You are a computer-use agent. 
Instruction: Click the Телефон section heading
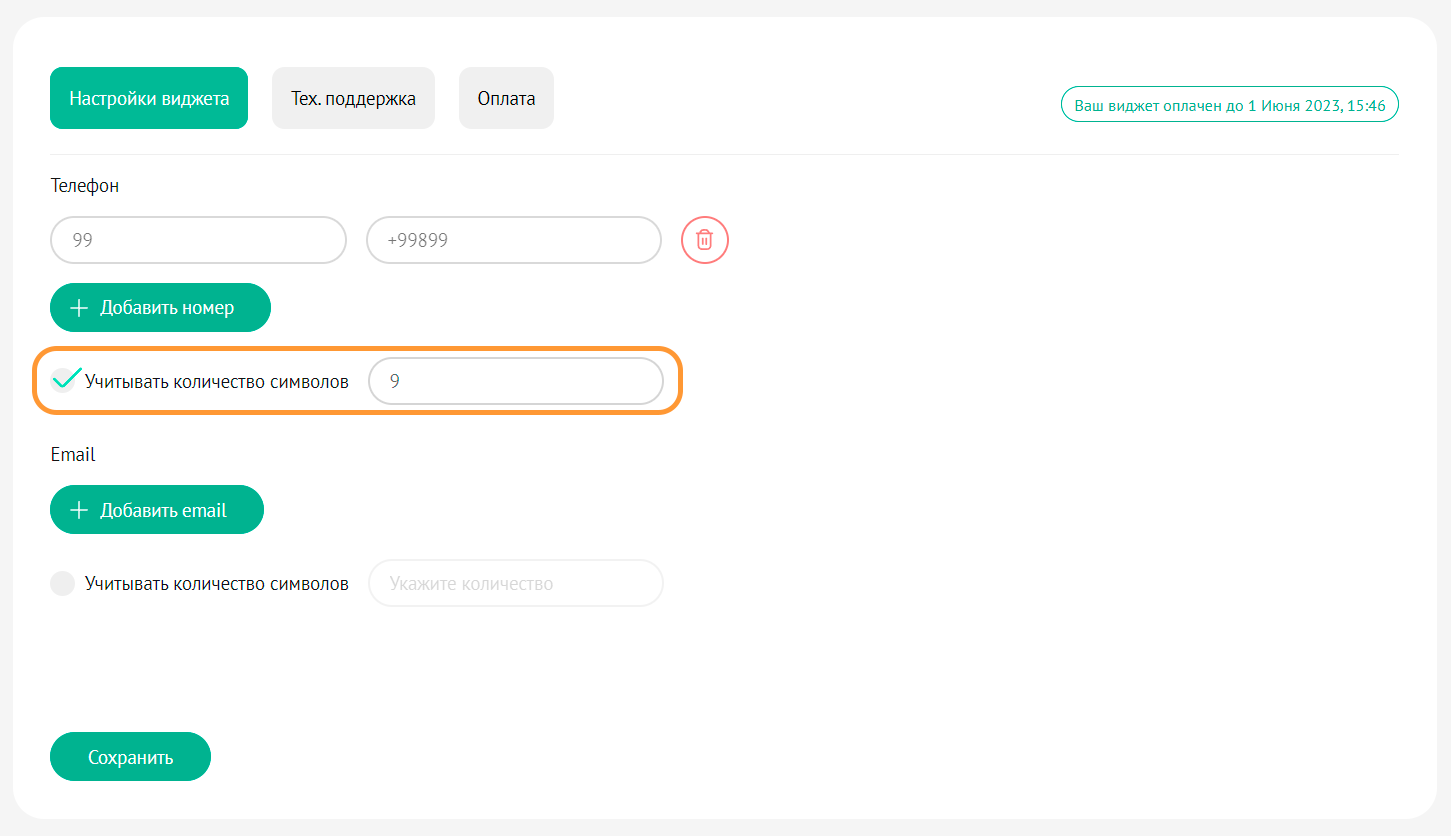pyautogui.click(x=85, y=186)
